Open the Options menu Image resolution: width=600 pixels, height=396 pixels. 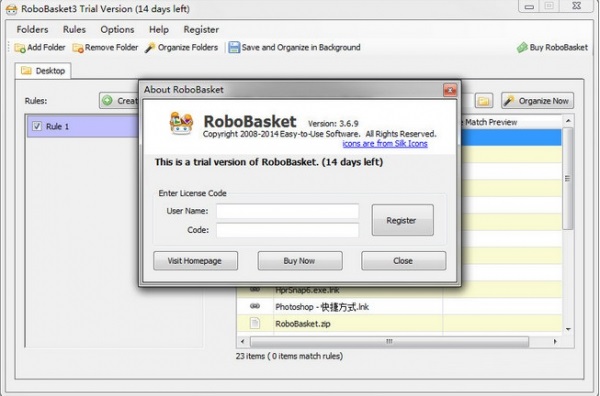tap(117, 29)
